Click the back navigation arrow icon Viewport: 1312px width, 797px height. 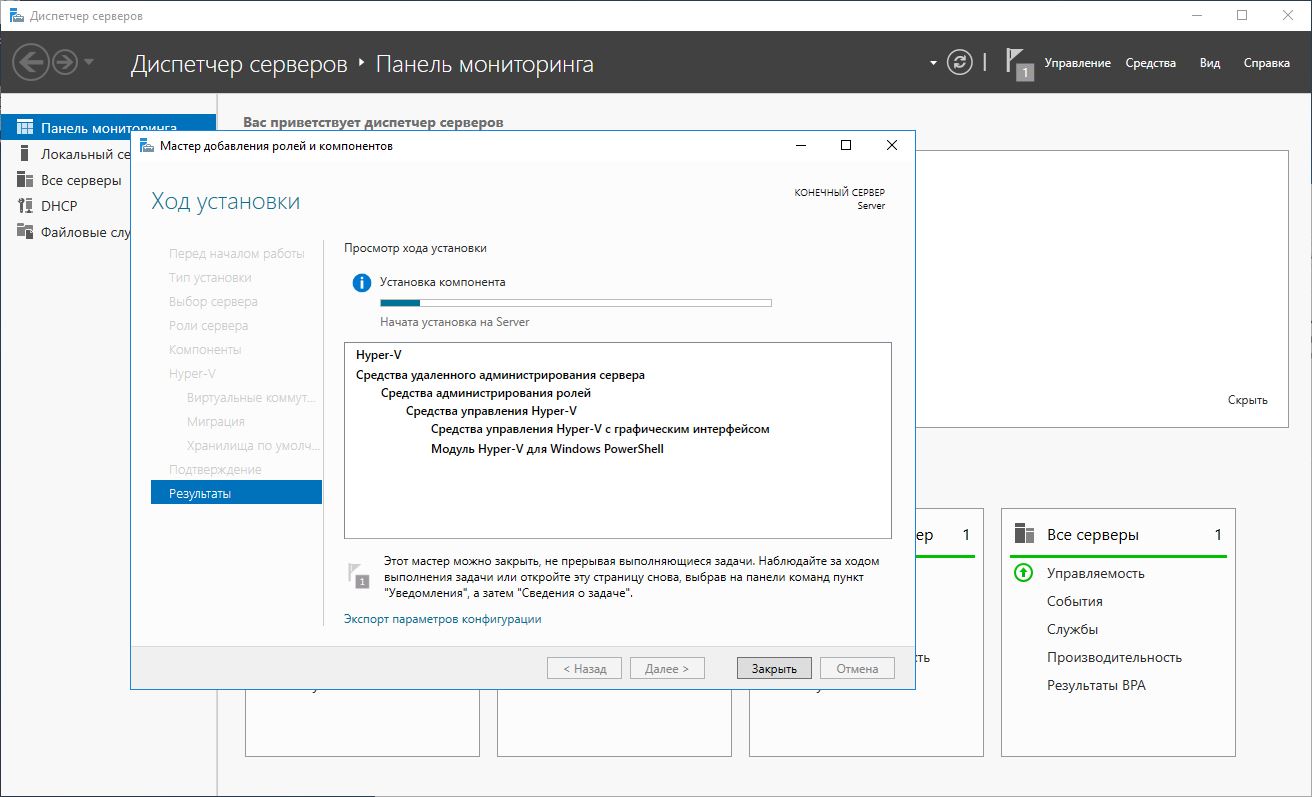32,63
